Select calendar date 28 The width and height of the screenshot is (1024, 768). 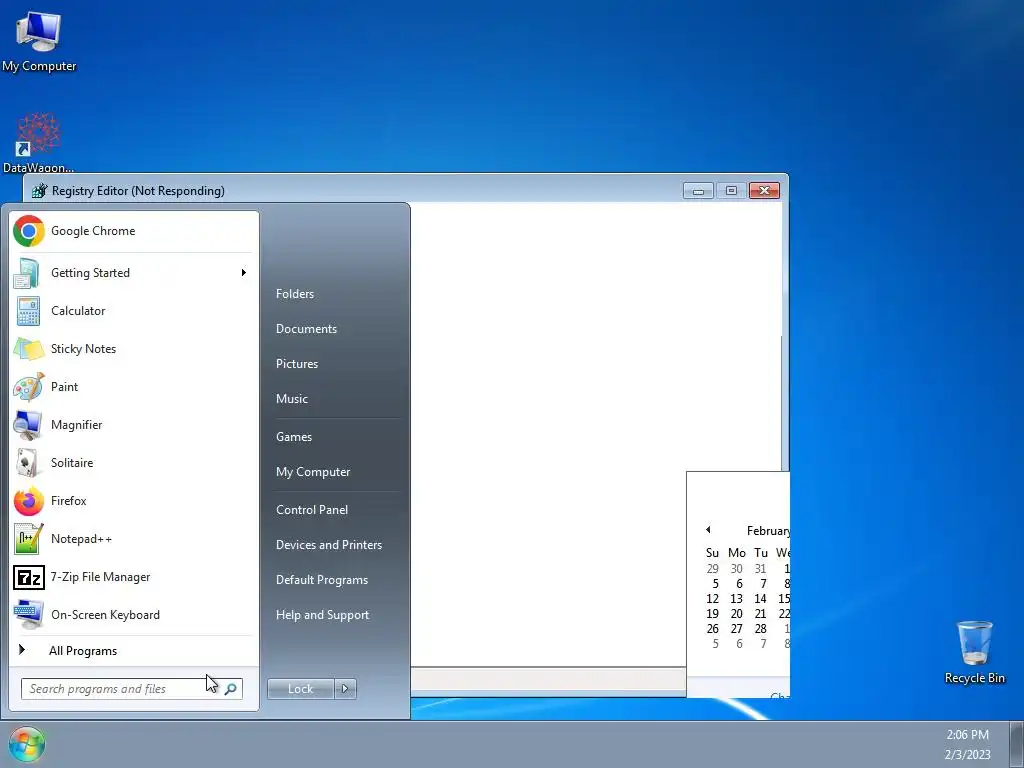point(760,629)
